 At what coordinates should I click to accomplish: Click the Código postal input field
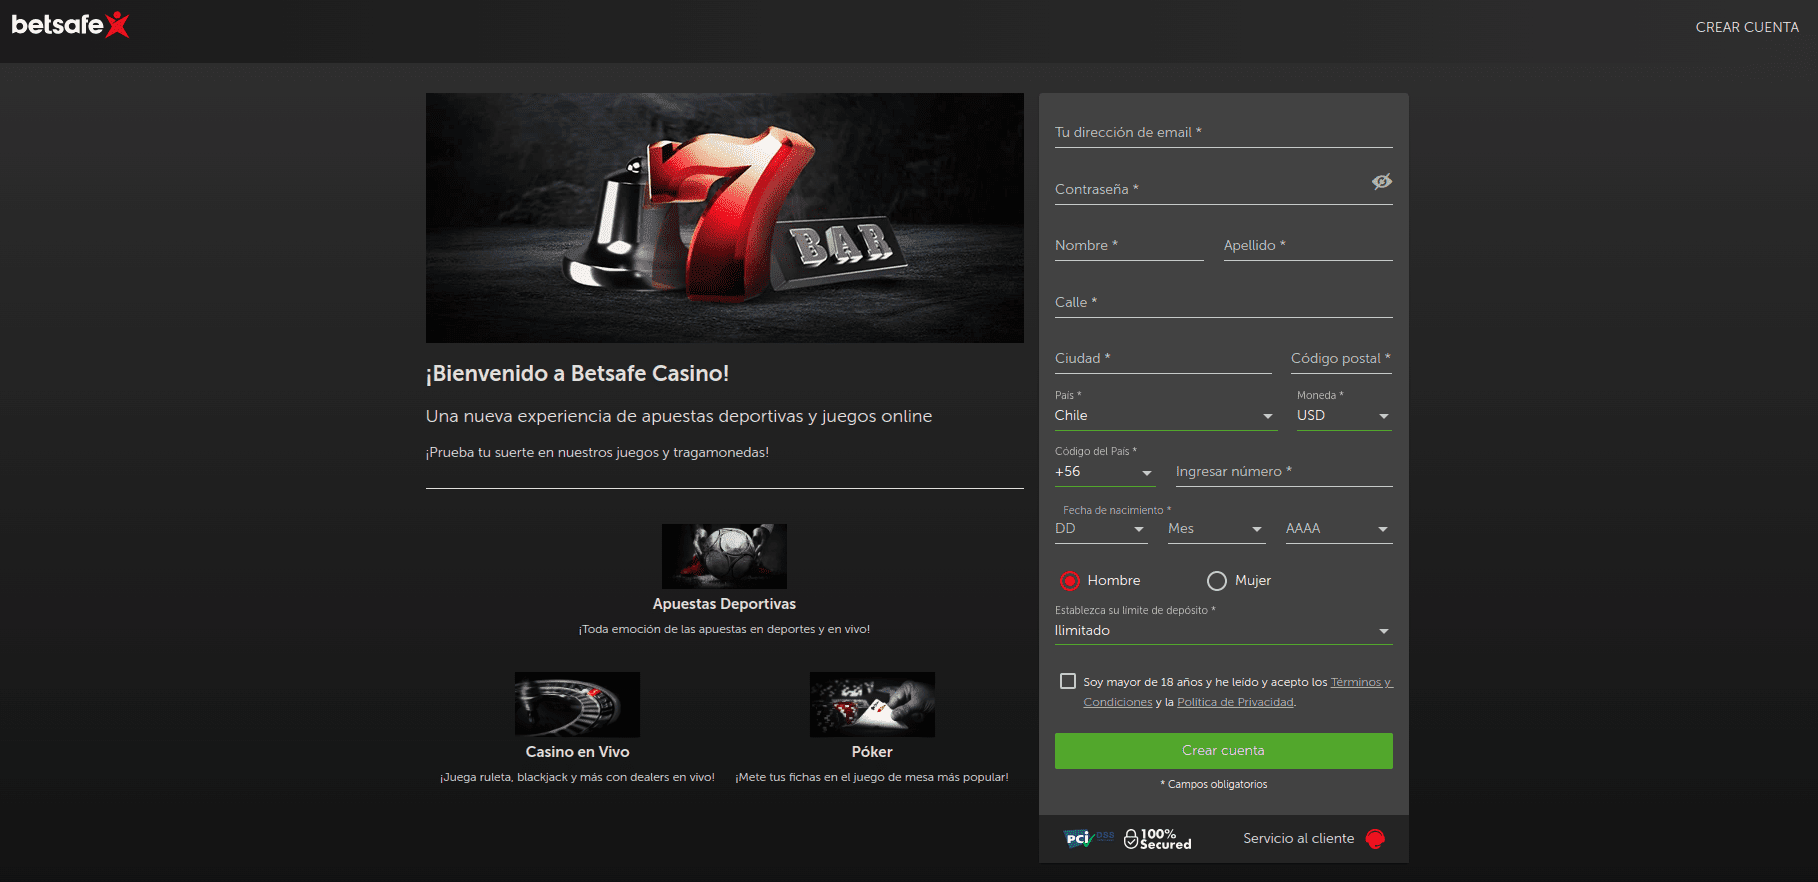coord(1341,359)
